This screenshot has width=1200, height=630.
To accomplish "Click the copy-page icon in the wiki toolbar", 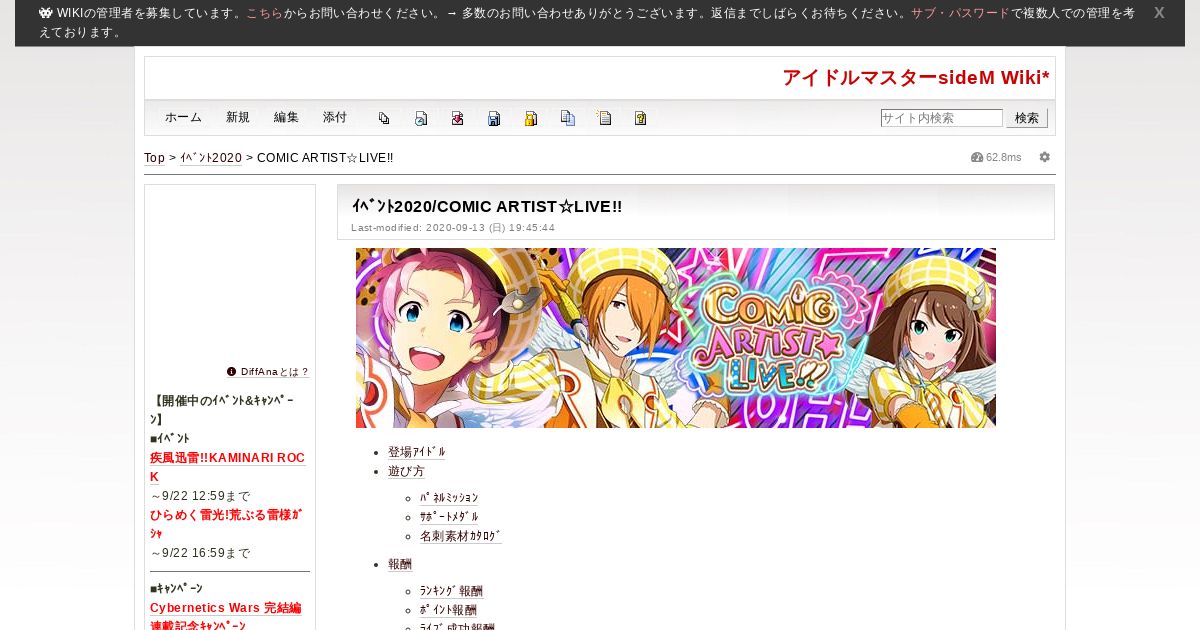I will 384,118.
